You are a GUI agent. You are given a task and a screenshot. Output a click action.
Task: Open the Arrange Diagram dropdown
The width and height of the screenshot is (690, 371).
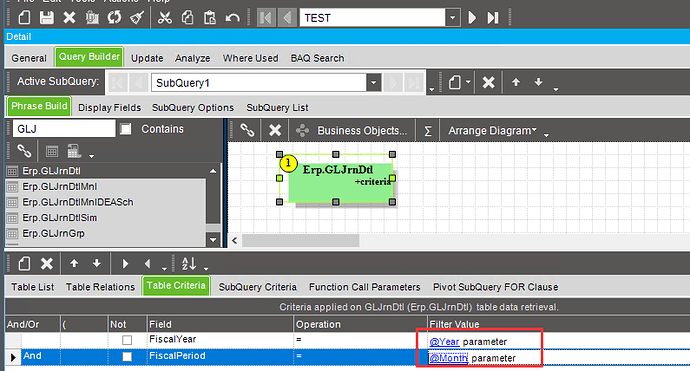[x=492, y=131]
